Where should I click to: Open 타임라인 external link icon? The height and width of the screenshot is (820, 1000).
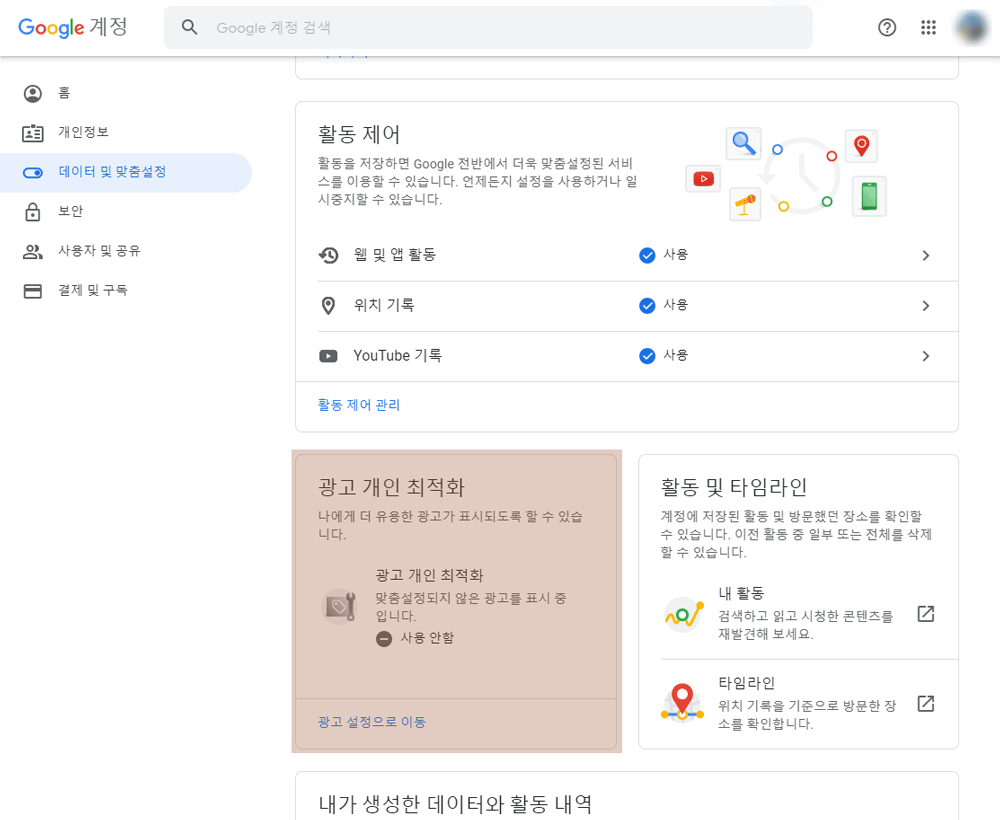(x=925, y=704)
